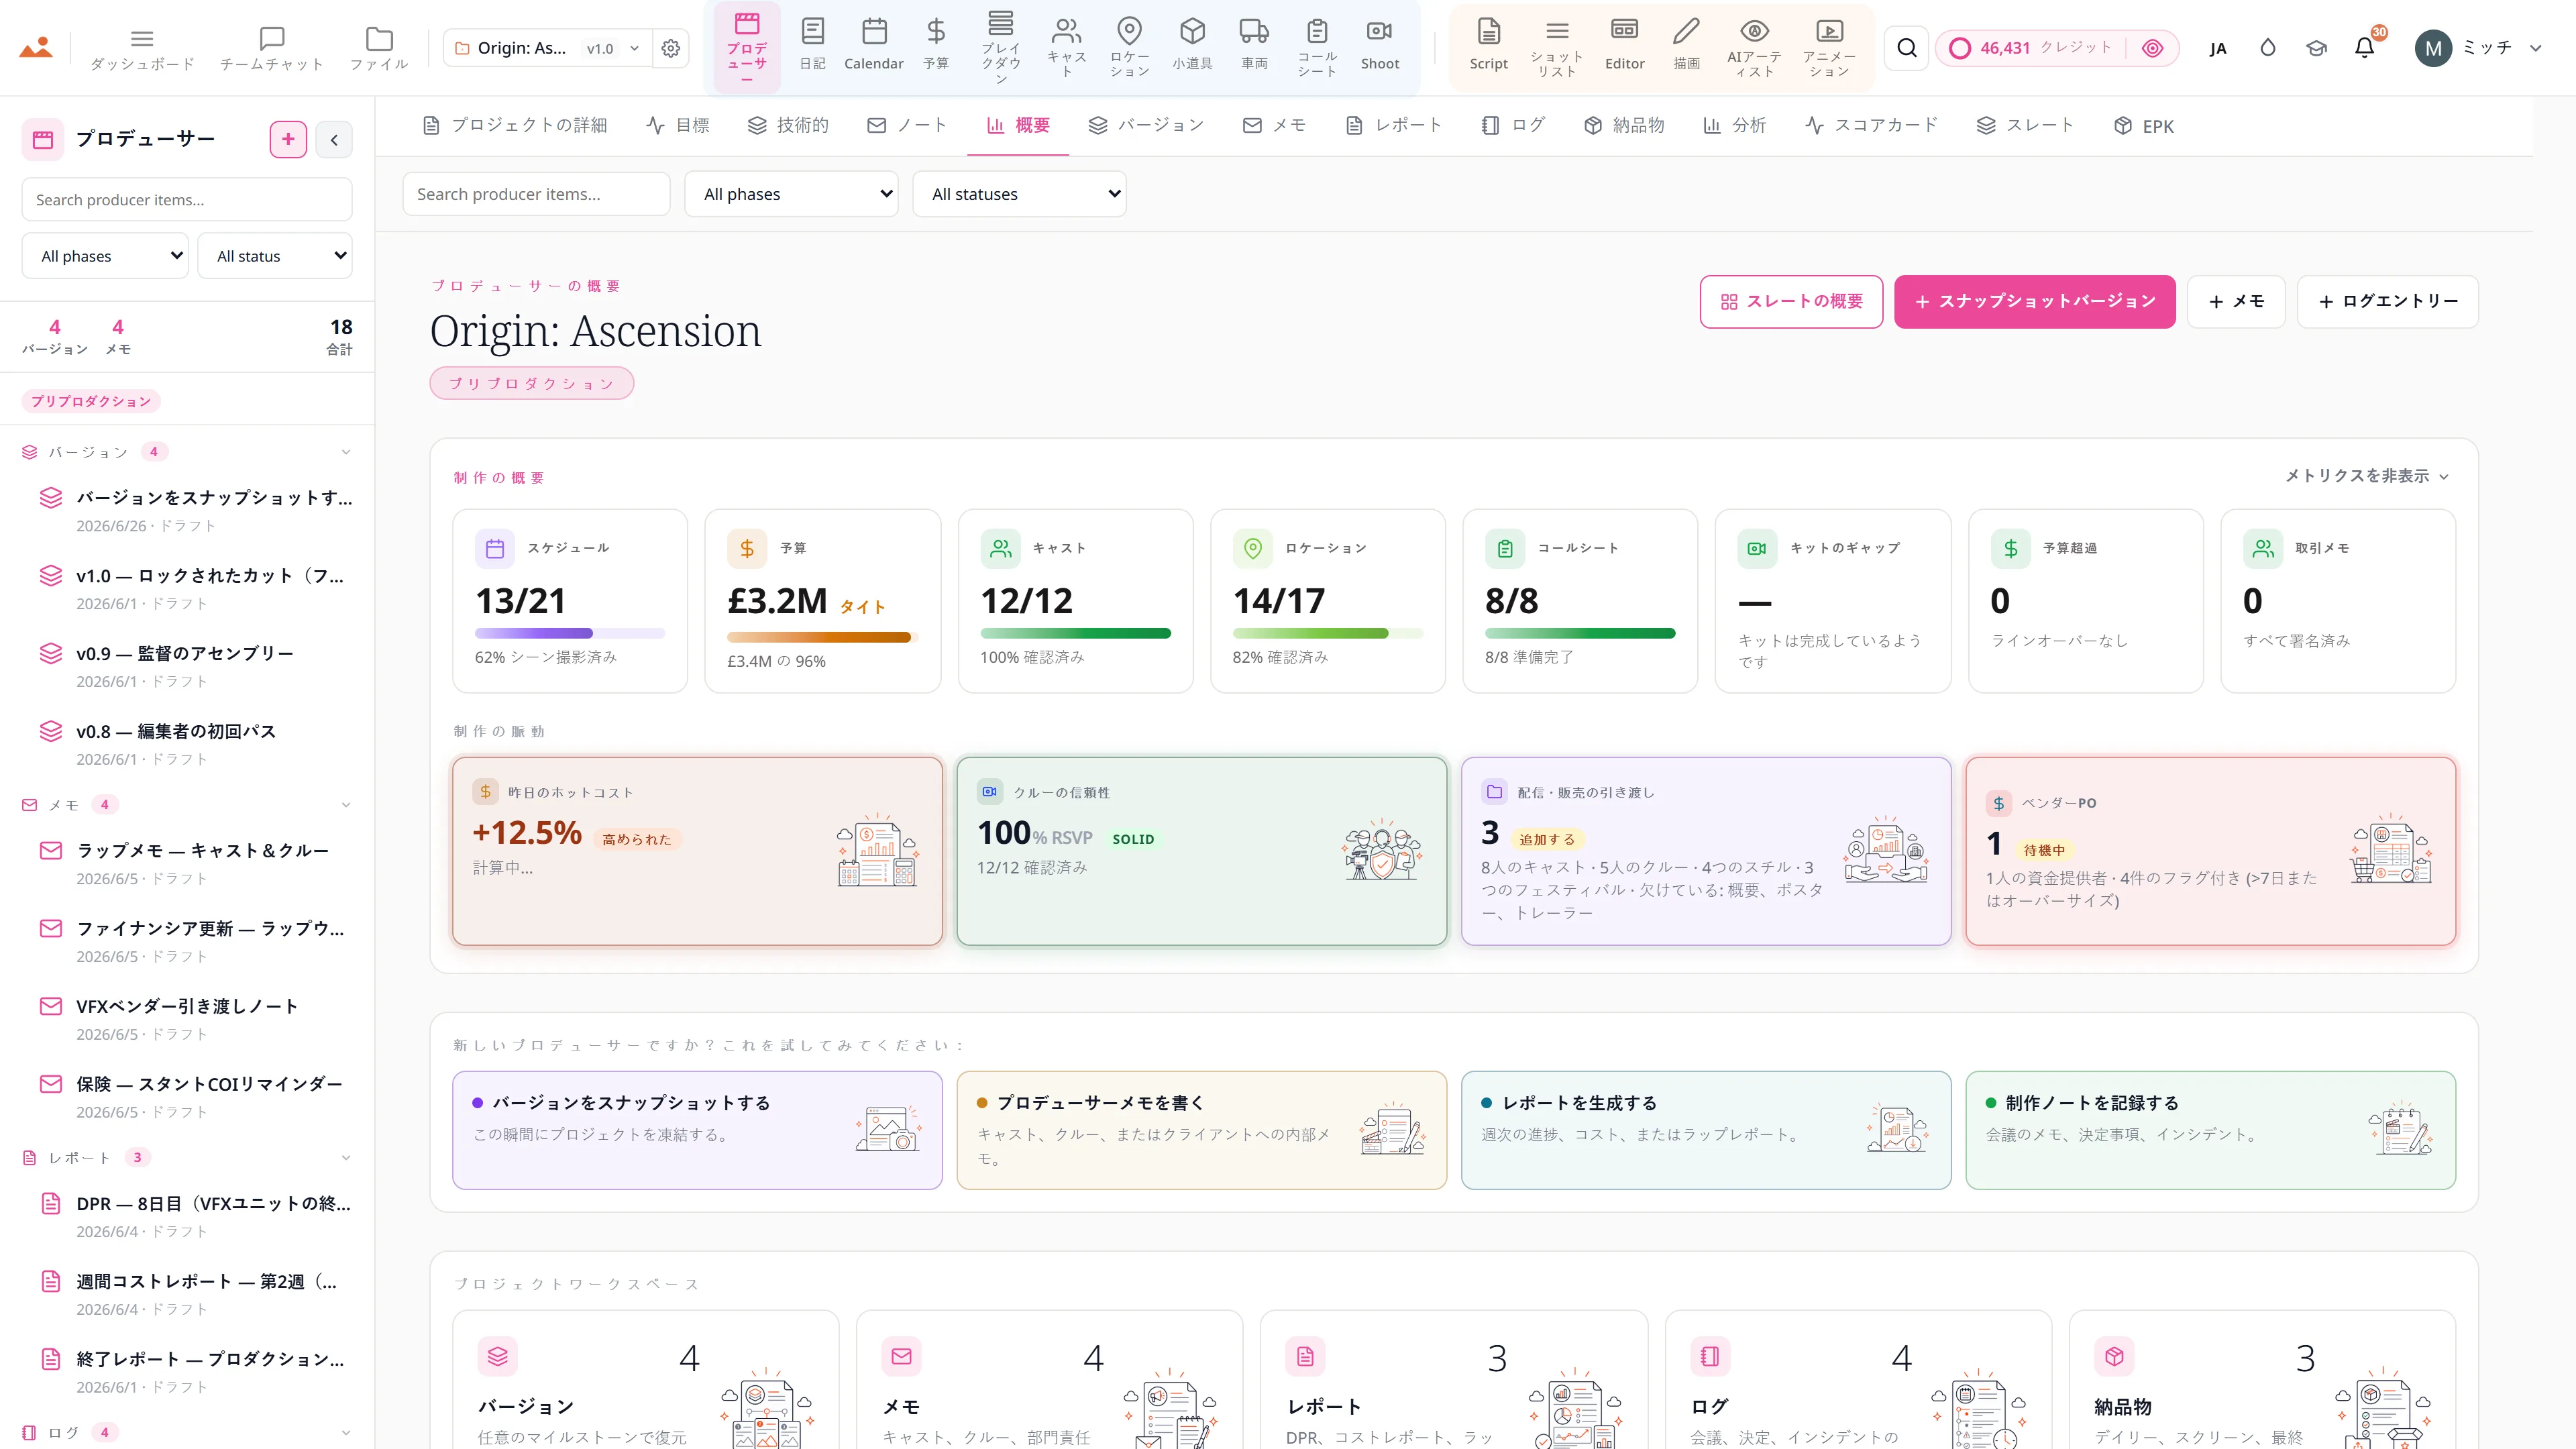
Task: Click the ロケーション 14/17 progress bar
Action: click(x=1328, y=633)
